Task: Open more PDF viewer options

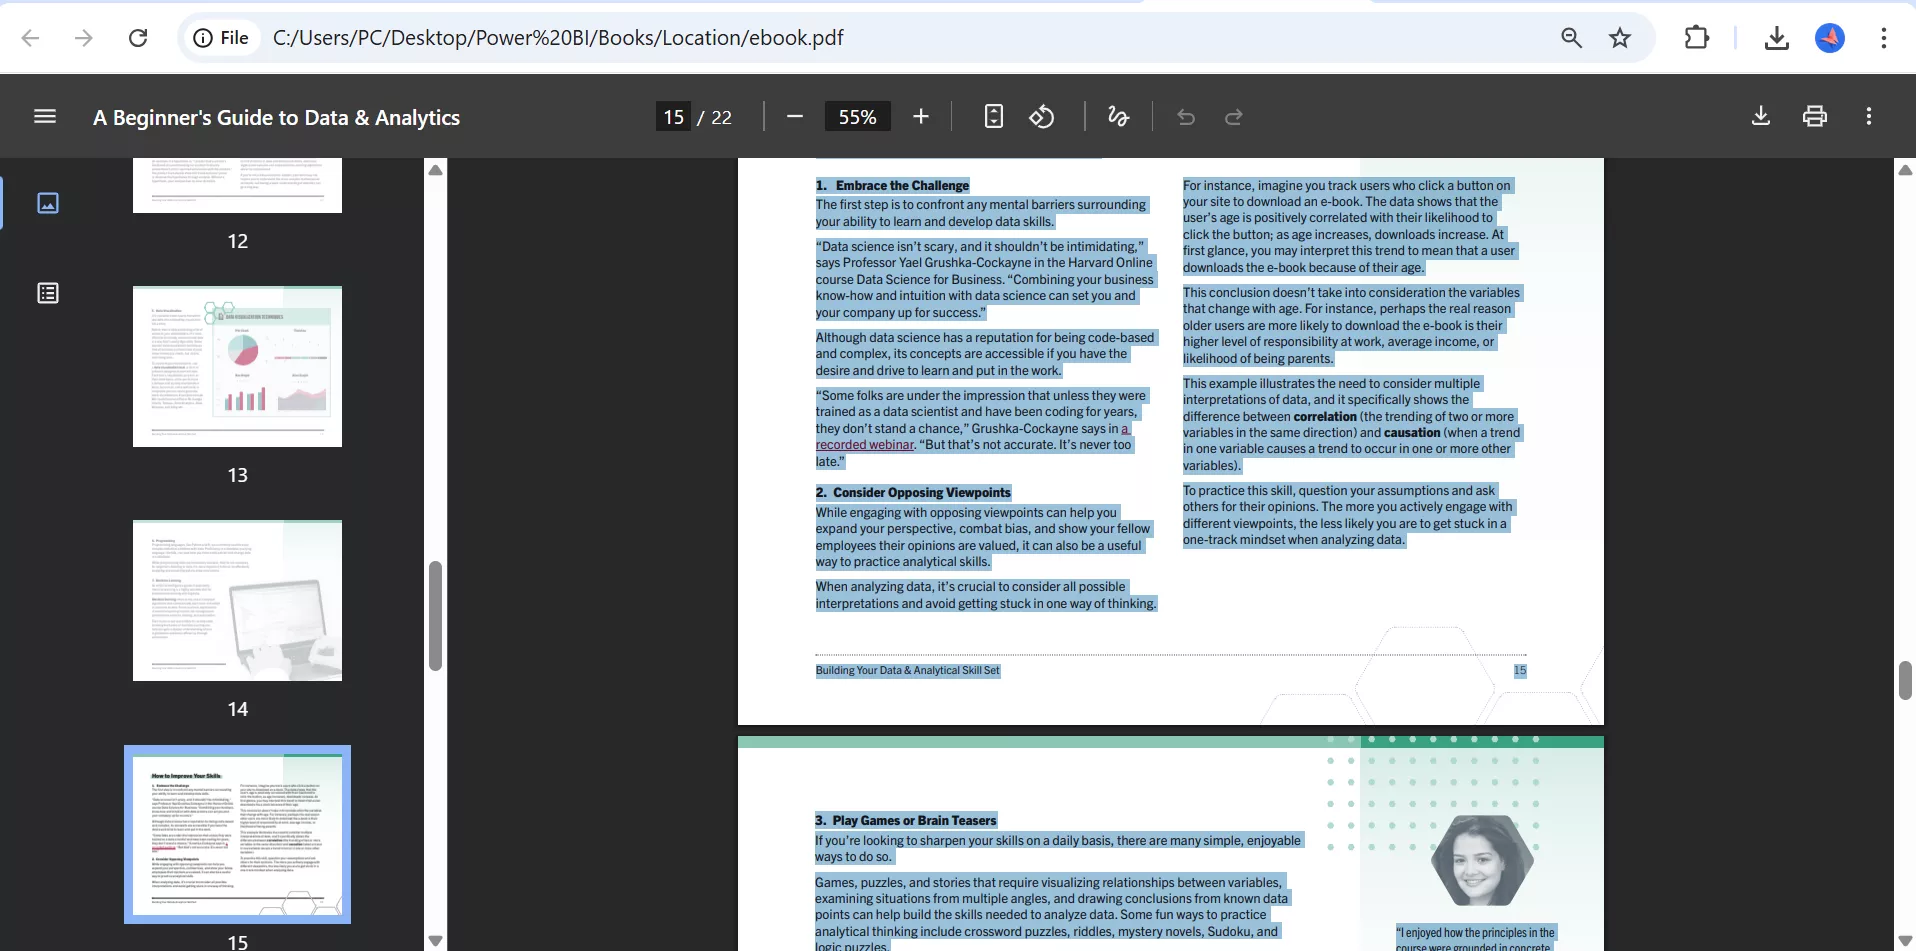Action: click(1869, 116)
